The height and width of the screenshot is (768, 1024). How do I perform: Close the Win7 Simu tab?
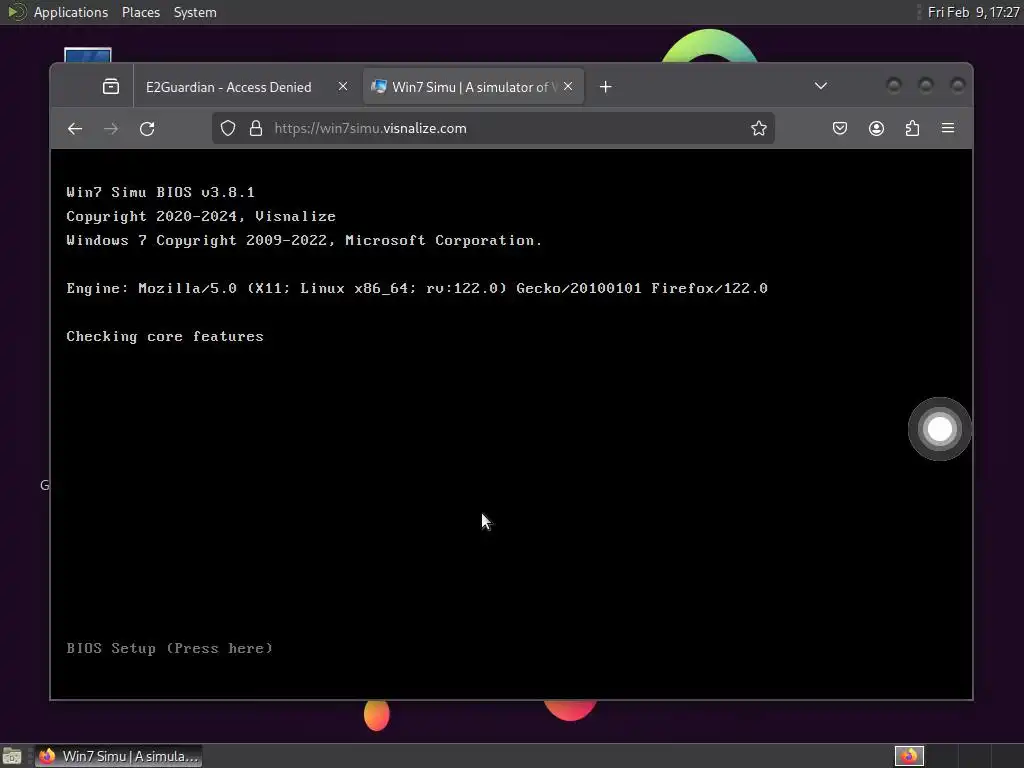(568, 86)
